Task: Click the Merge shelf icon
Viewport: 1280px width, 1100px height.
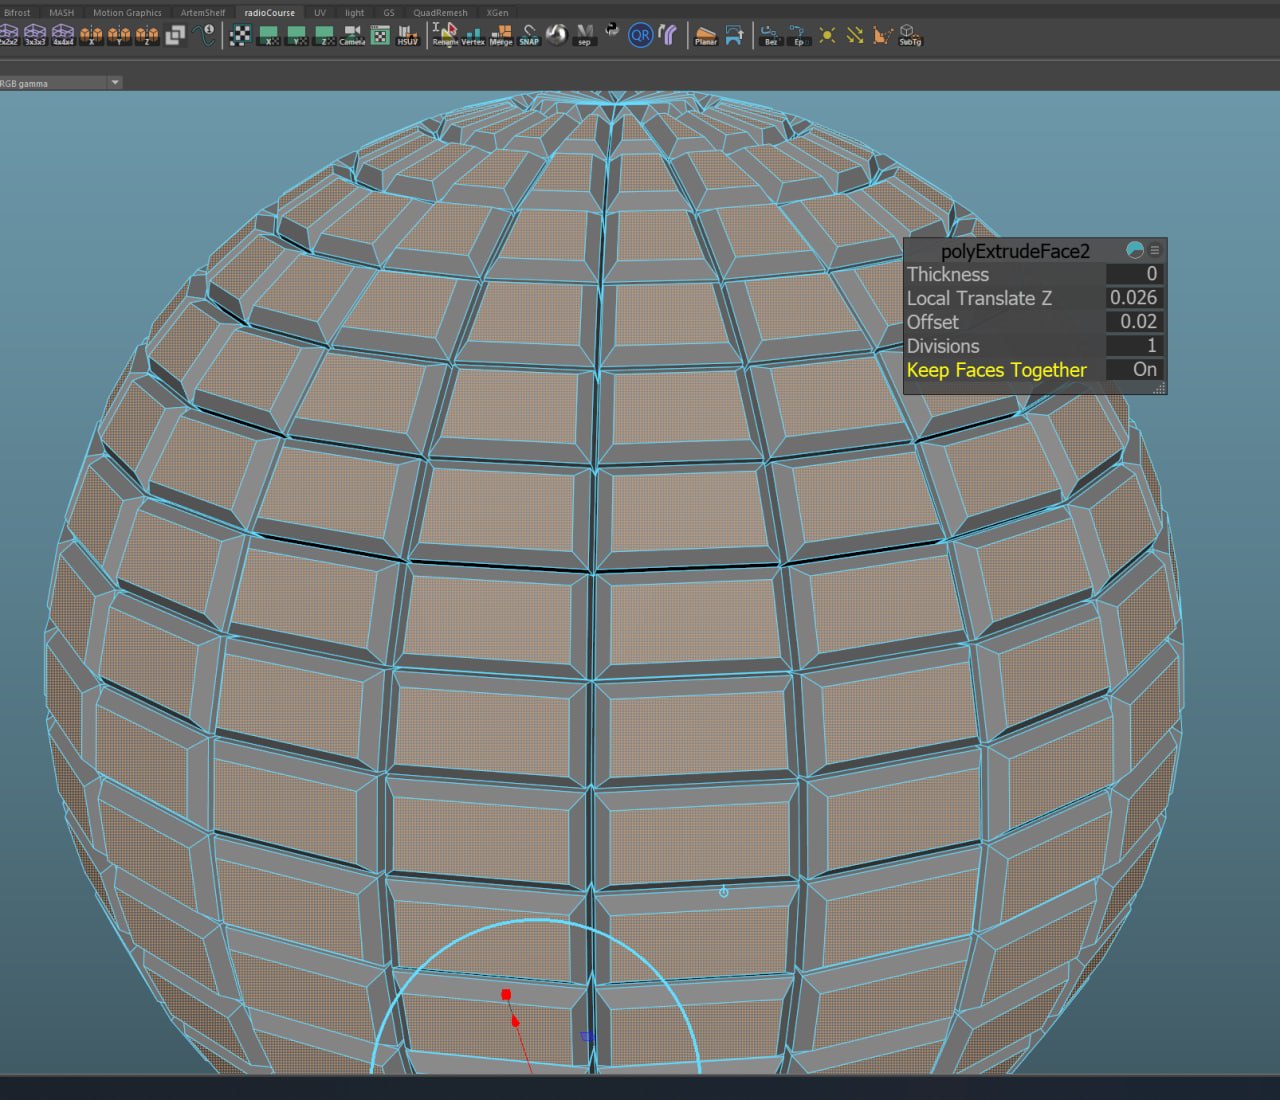Action: [501, 35]
